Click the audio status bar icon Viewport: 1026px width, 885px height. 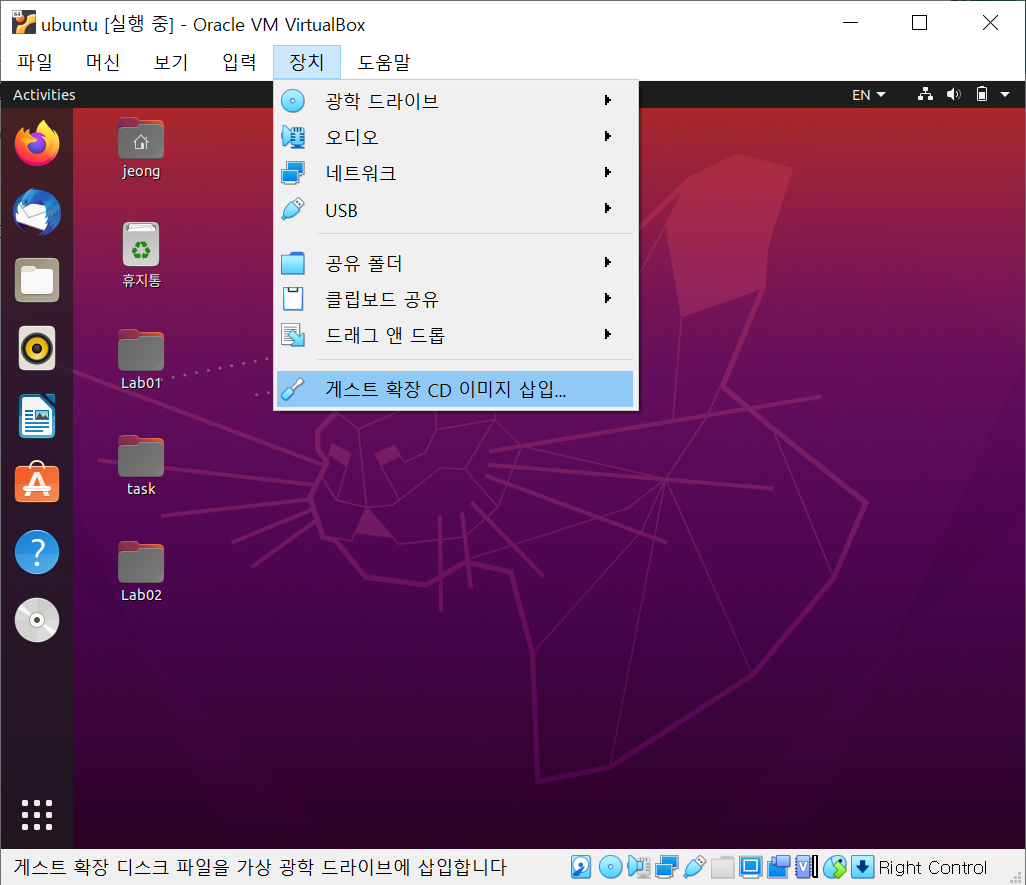(x=639, y=867)
